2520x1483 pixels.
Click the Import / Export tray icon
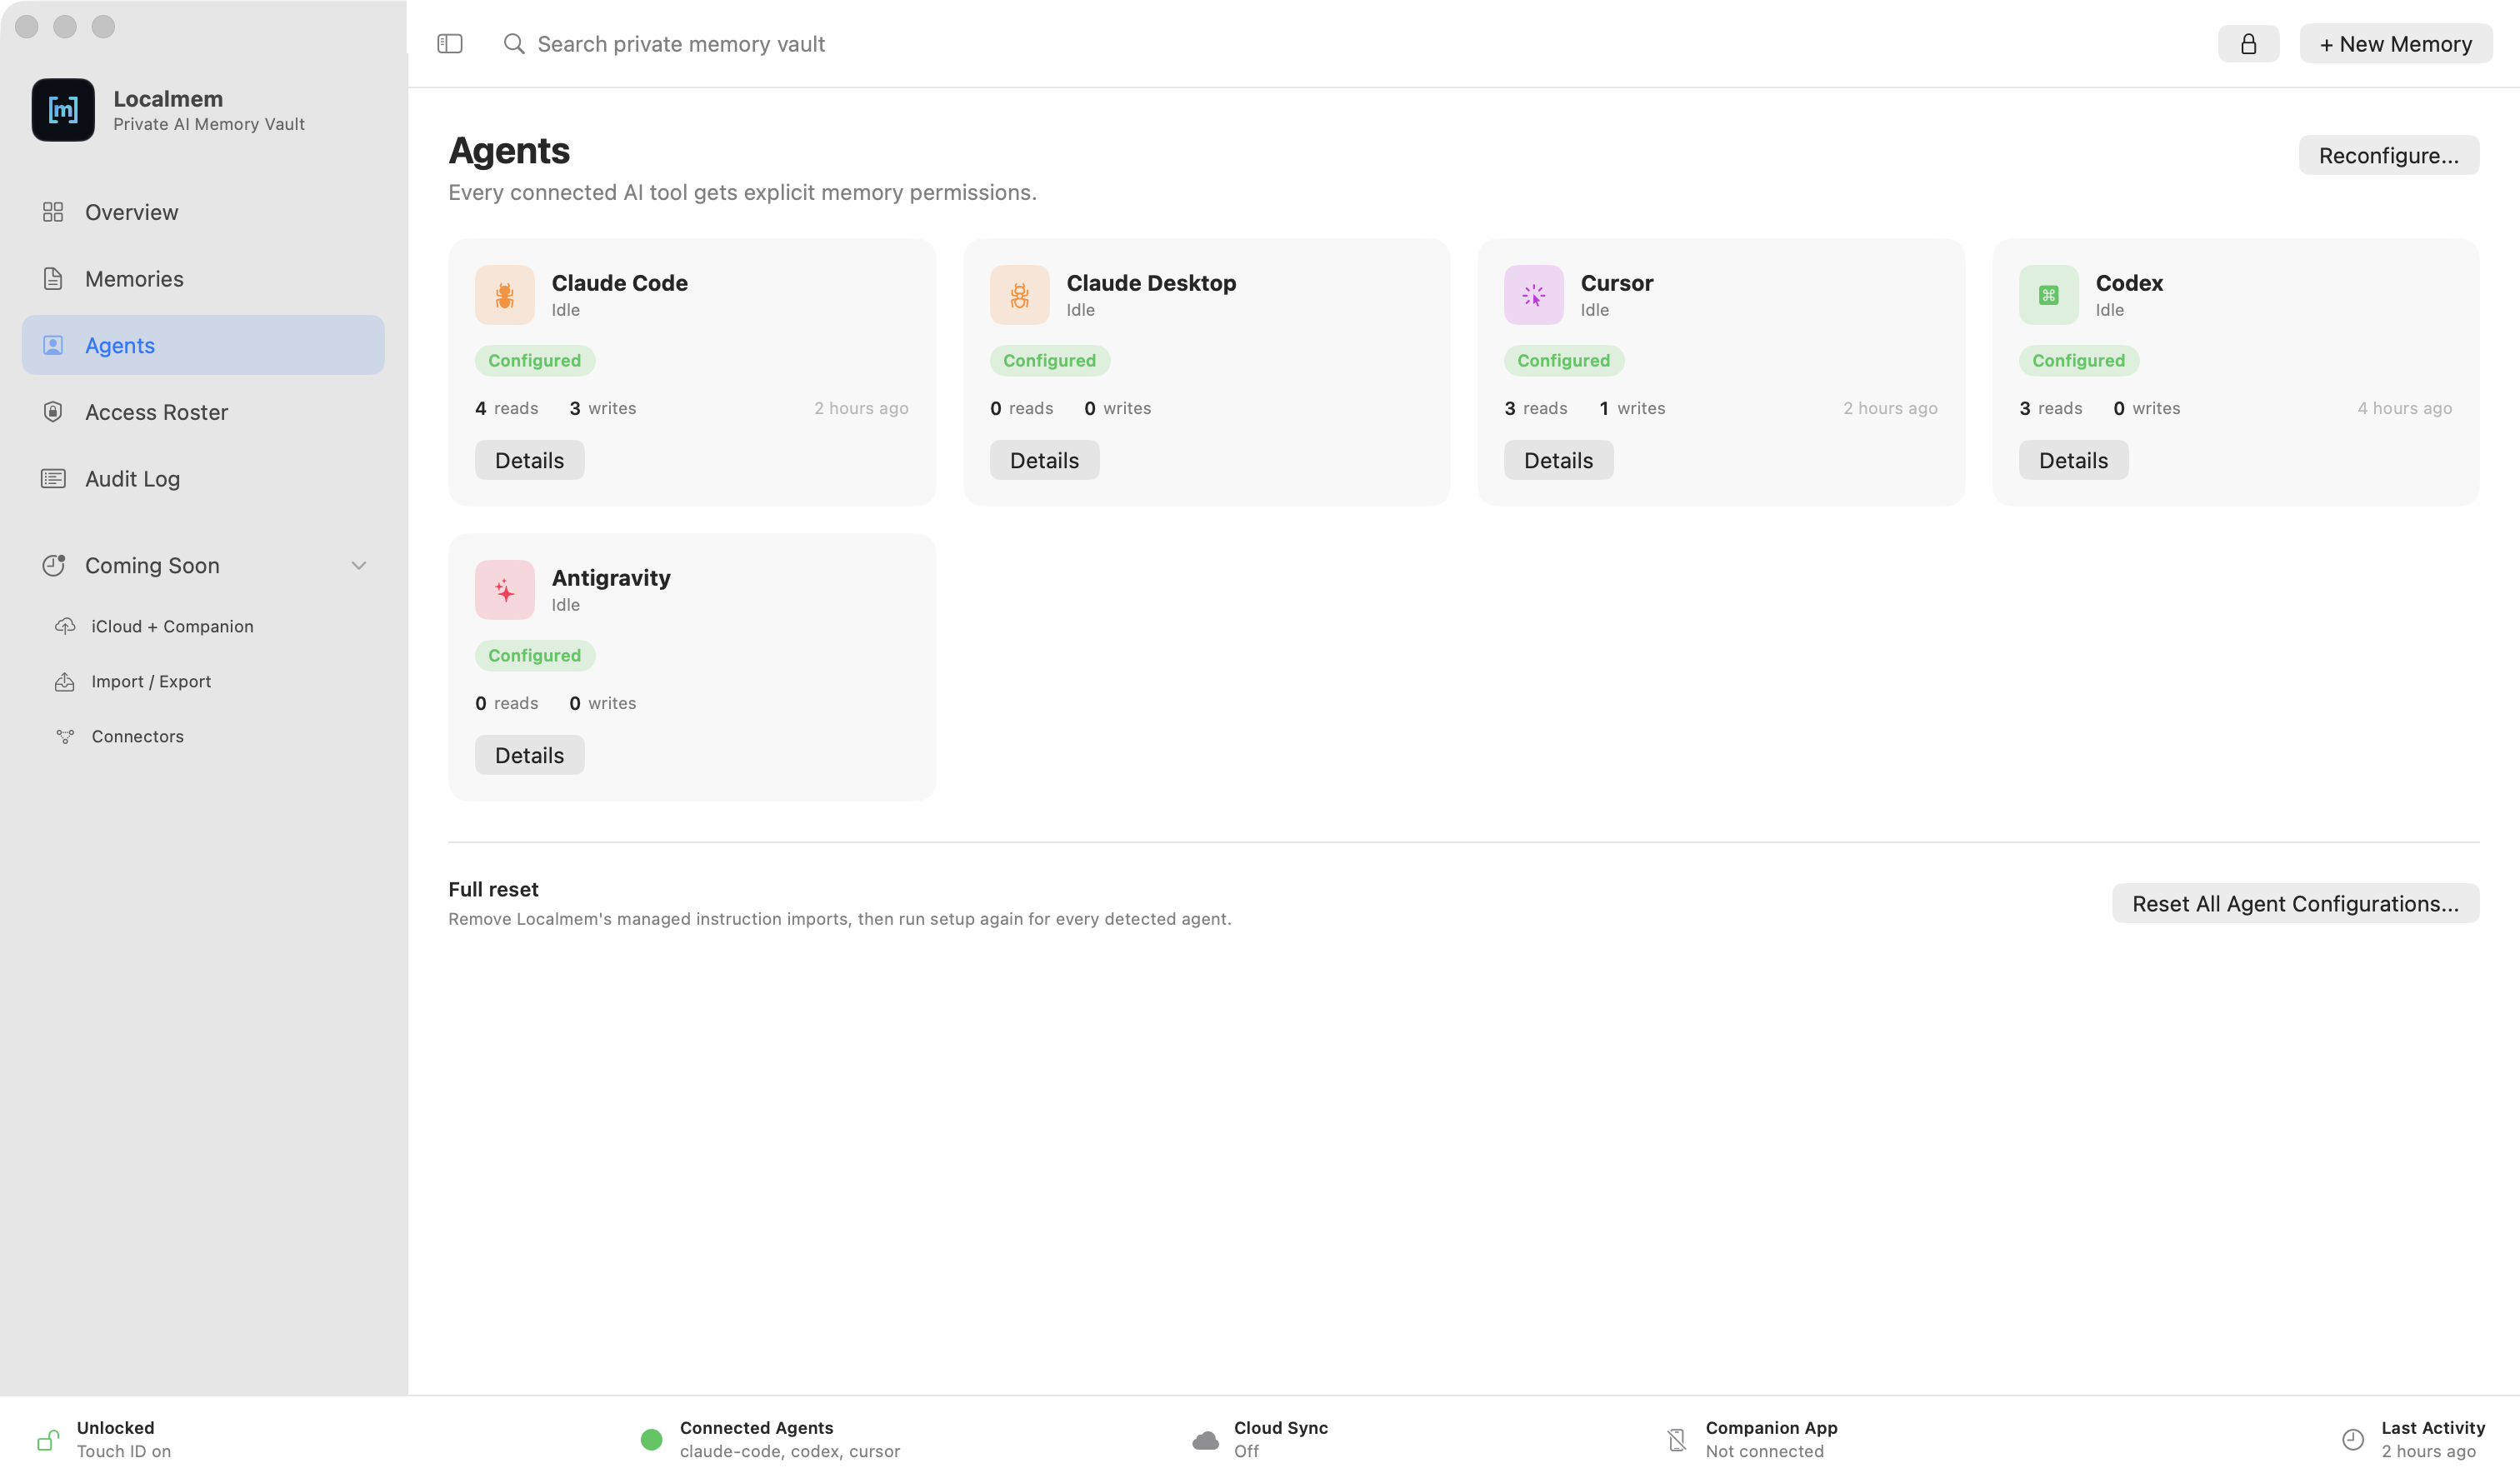65,681
